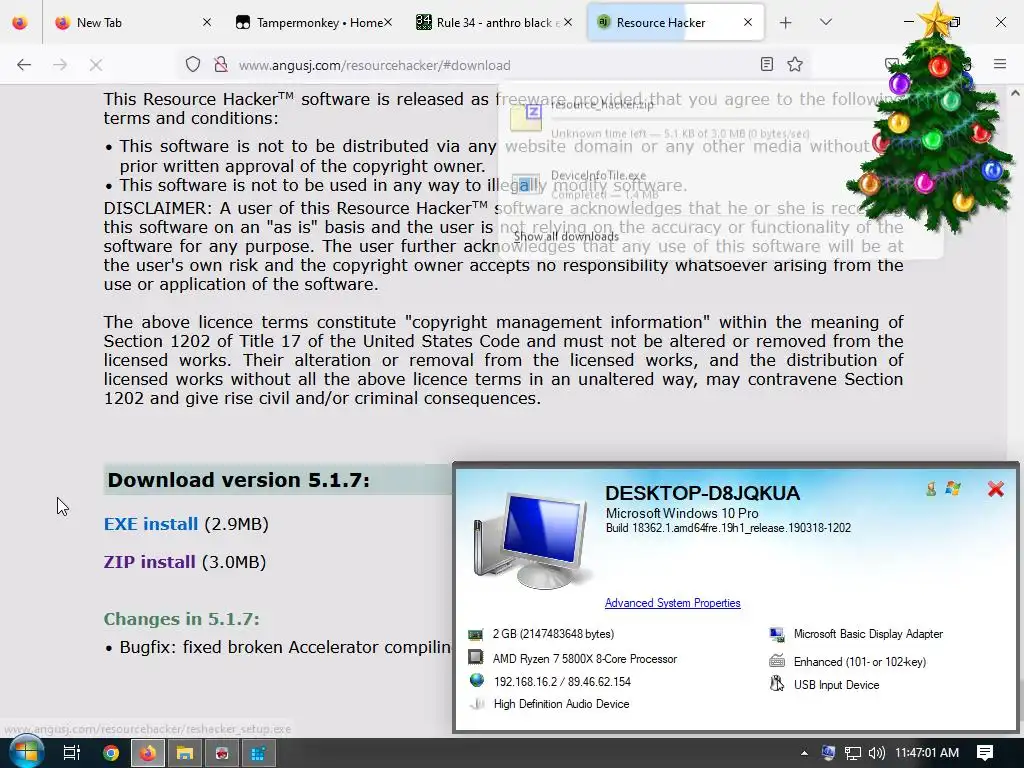Toggle reader view in the address bar
1024x768 pixels.
[767, 64]
